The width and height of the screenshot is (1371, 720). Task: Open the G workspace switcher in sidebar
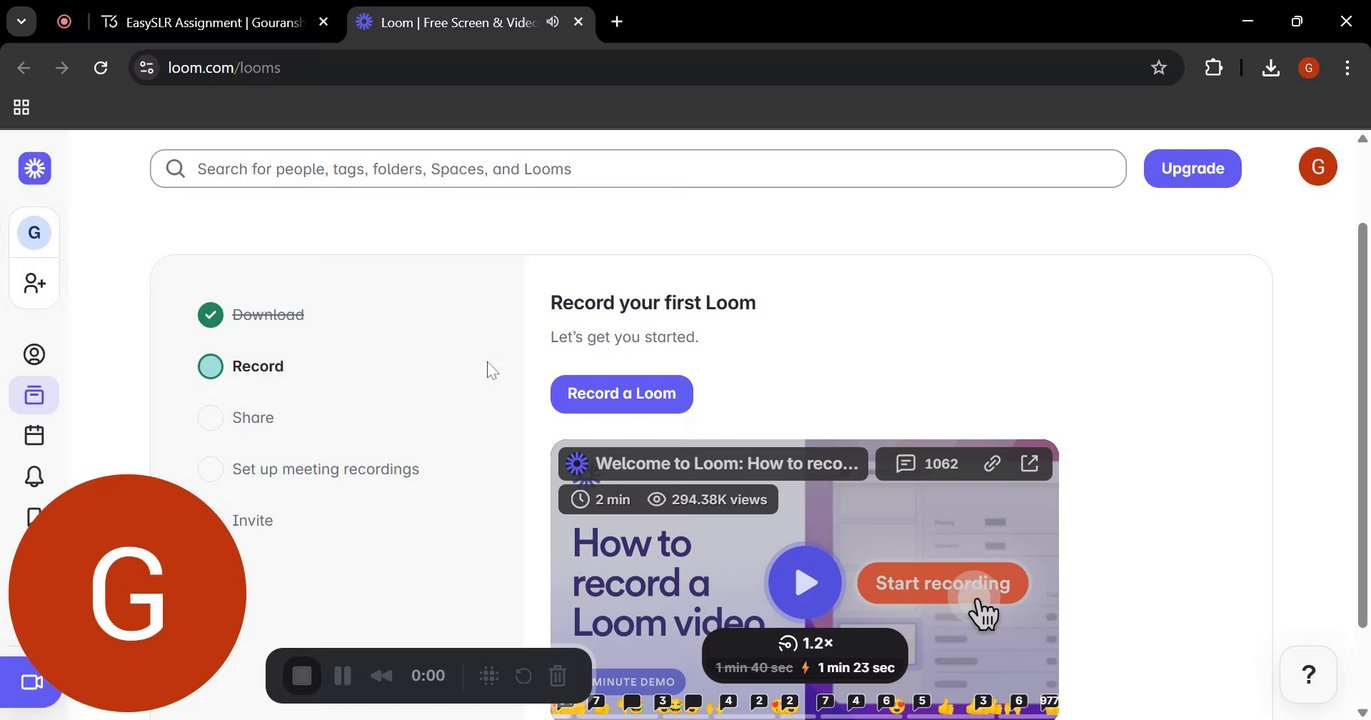click(34, 233)
